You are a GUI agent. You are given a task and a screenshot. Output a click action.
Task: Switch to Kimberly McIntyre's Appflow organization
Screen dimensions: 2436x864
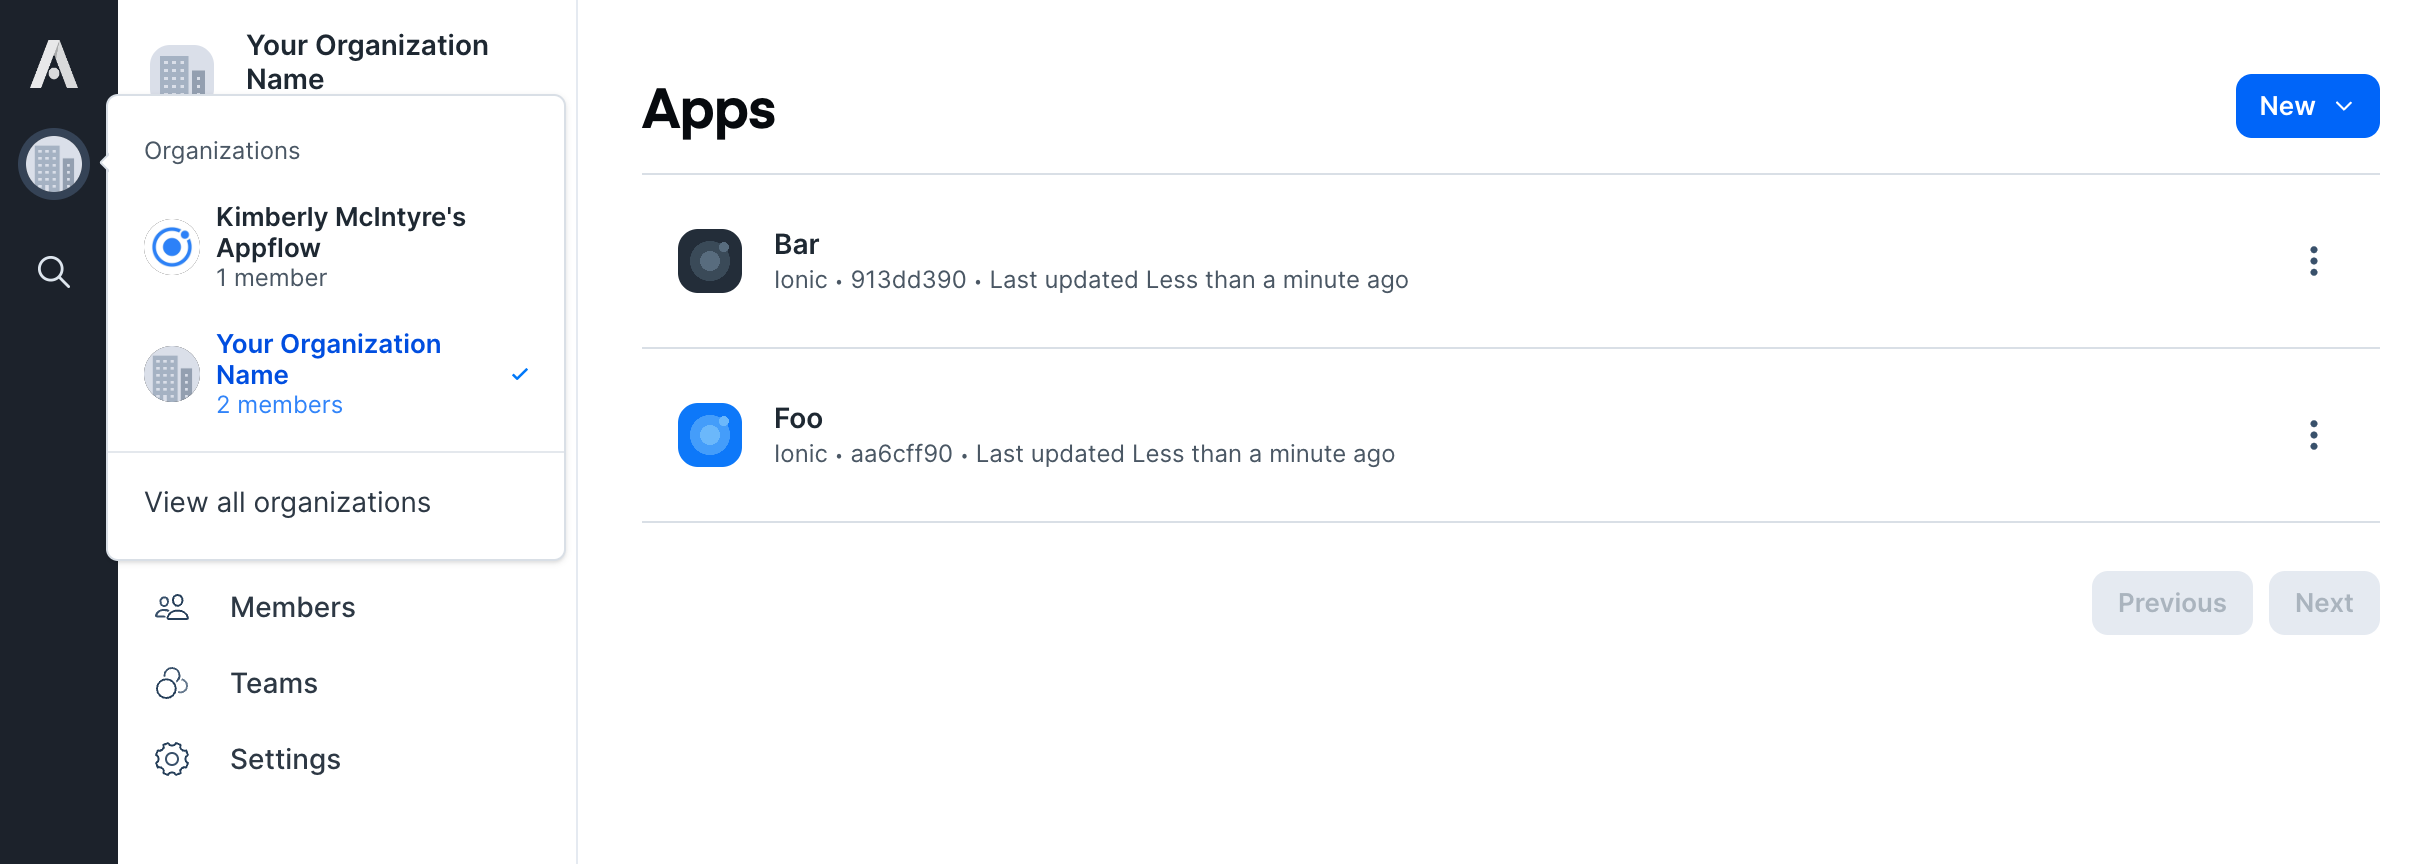tap(340, 233)
